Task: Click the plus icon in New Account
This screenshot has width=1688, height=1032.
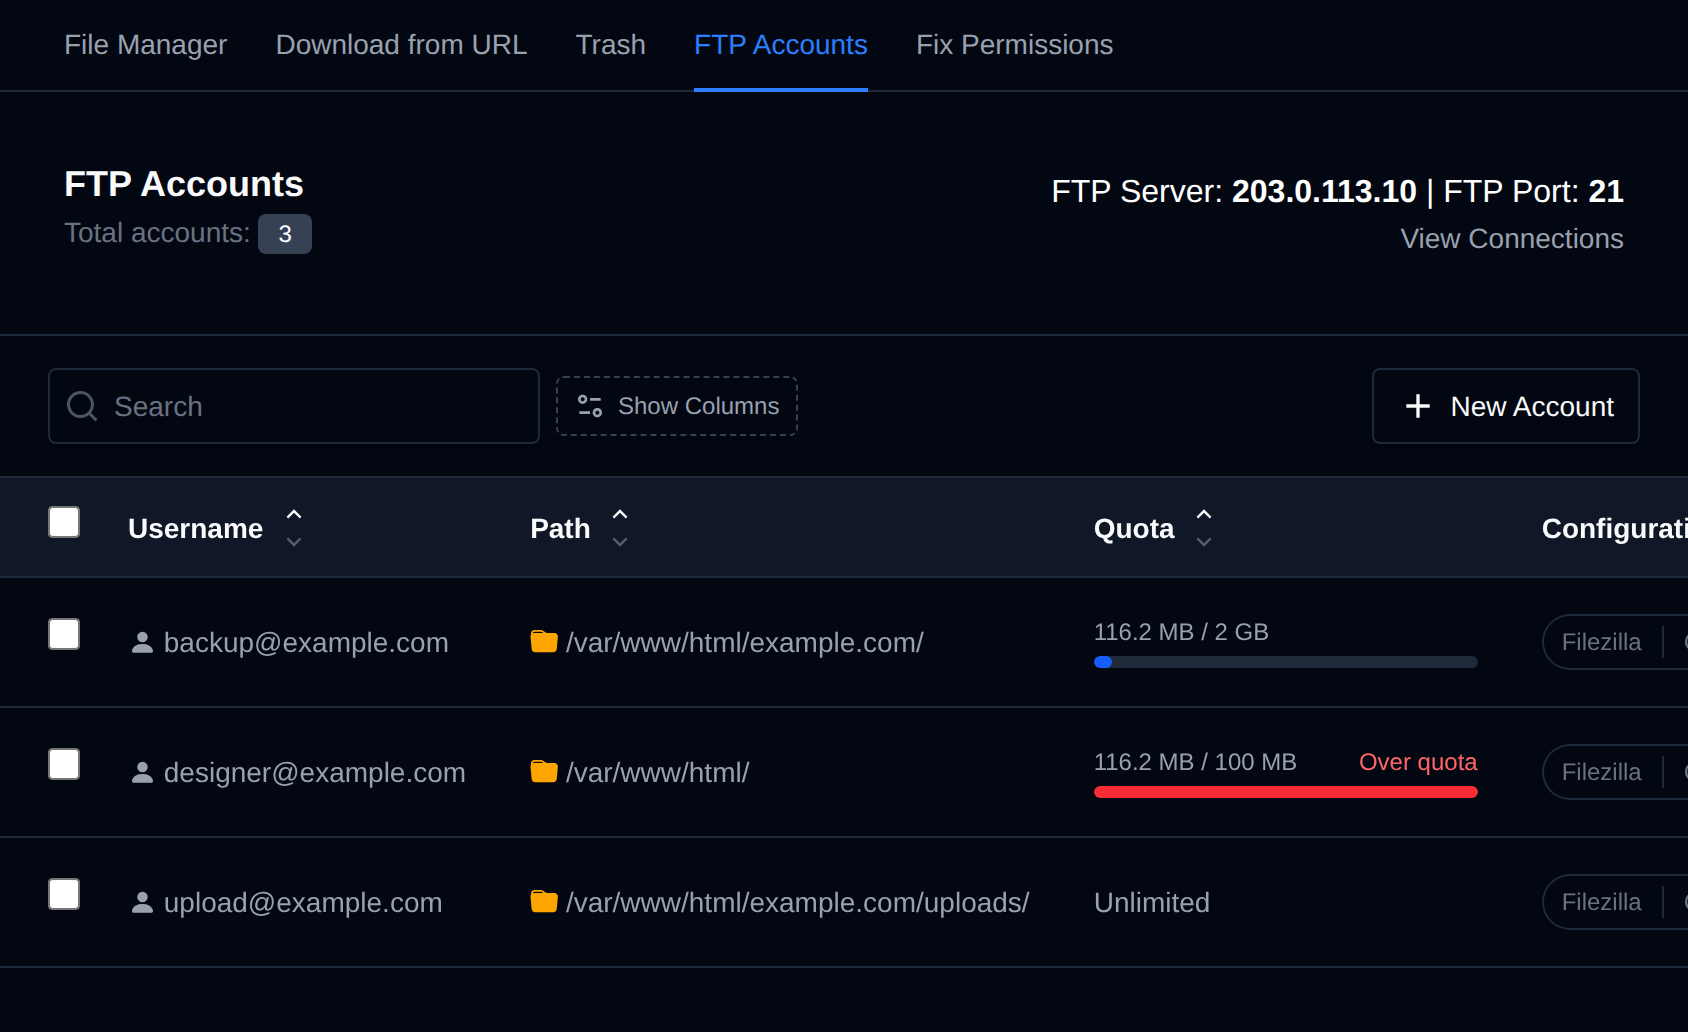Action: [x=1417, y=406]
